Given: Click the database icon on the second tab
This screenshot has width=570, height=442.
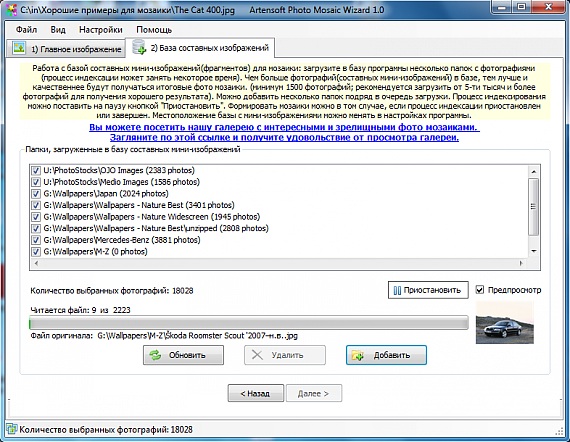Looking at the screenshot, I should pyautogui.click(x=139, y=48).
